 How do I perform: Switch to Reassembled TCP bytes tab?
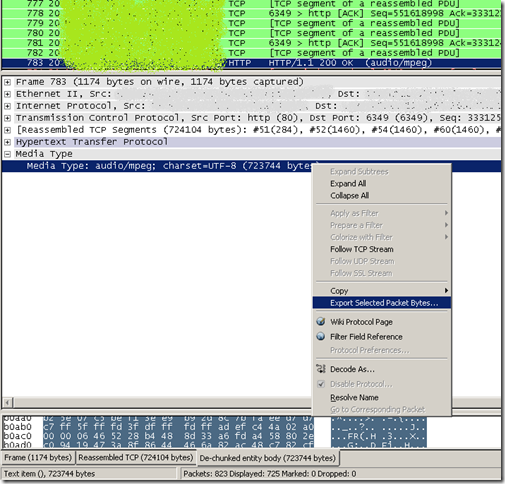pyautogui.click(x=136, y=458)
